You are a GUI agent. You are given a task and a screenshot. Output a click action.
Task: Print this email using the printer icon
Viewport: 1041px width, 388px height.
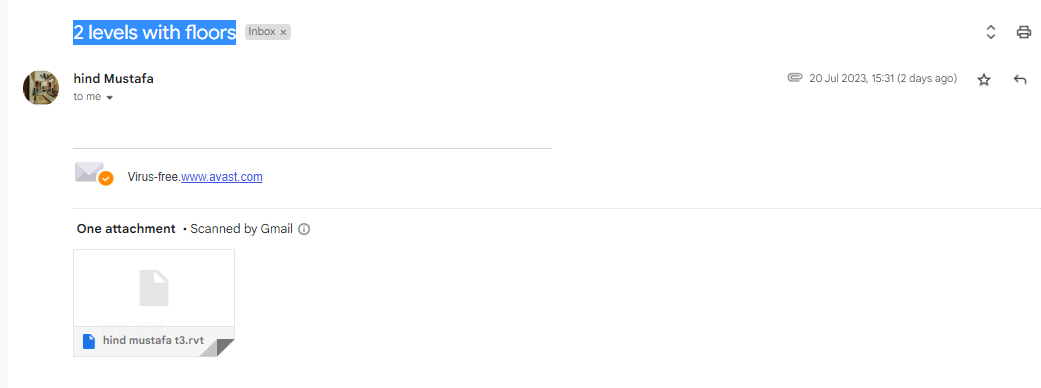[1024, 32]
